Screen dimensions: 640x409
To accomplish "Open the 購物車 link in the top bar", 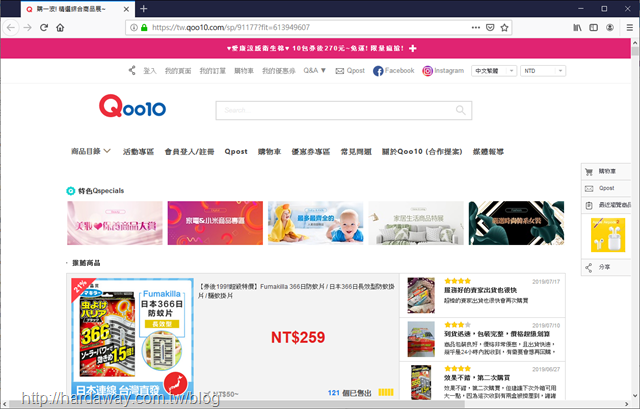I will click(x=244, y=71).
